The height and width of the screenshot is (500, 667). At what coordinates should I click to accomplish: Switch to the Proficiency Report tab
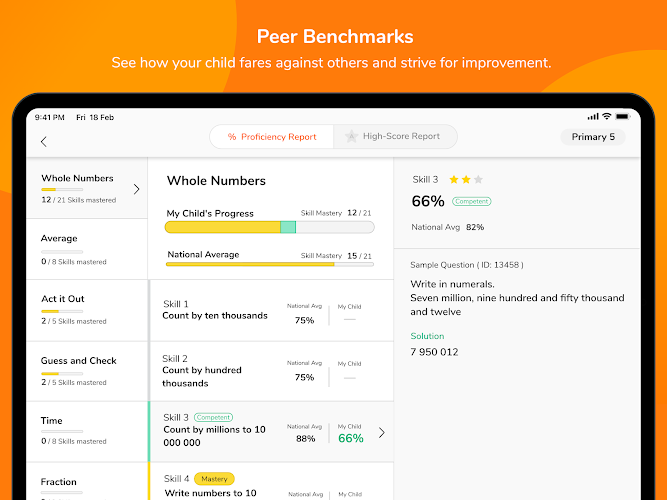point(272,137)
